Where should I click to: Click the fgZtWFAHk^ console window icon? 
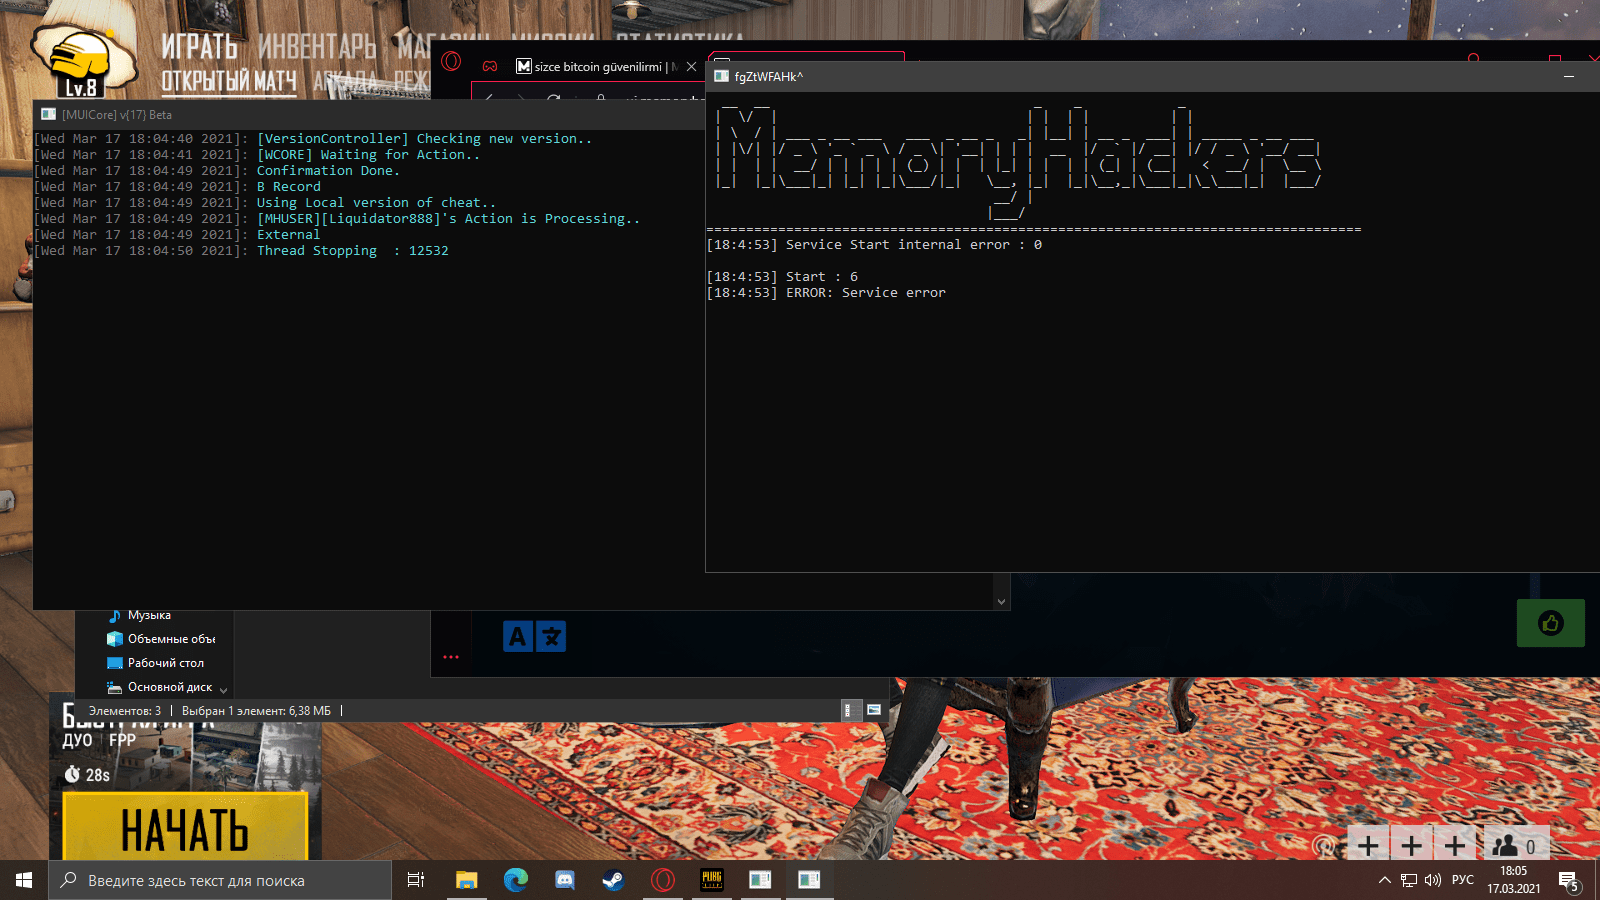[x=721, y=76]
